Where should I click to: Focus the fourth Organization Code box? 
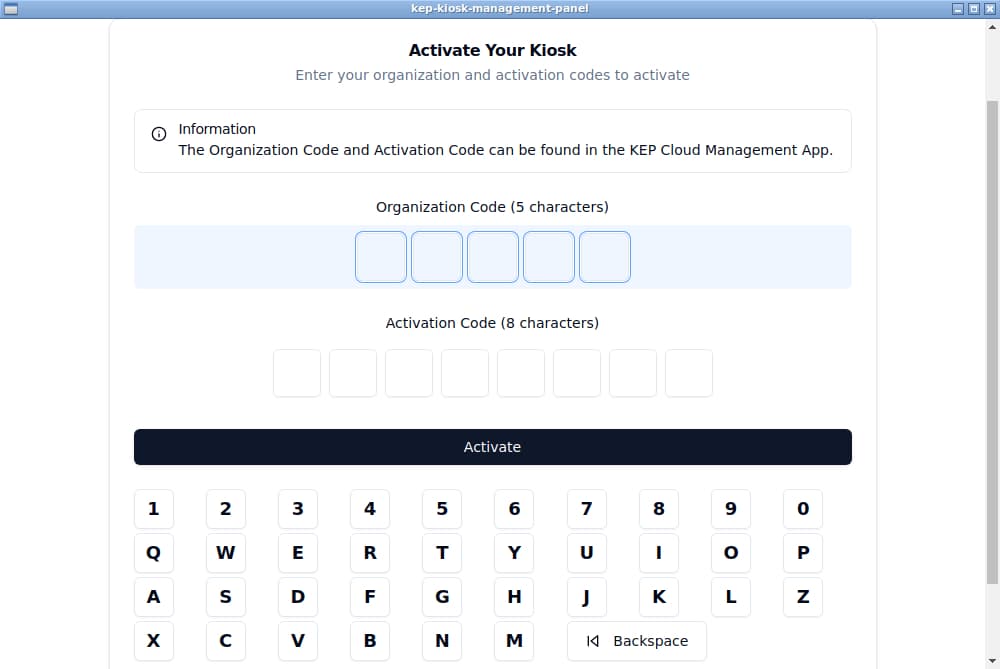(x=549, y=257)
